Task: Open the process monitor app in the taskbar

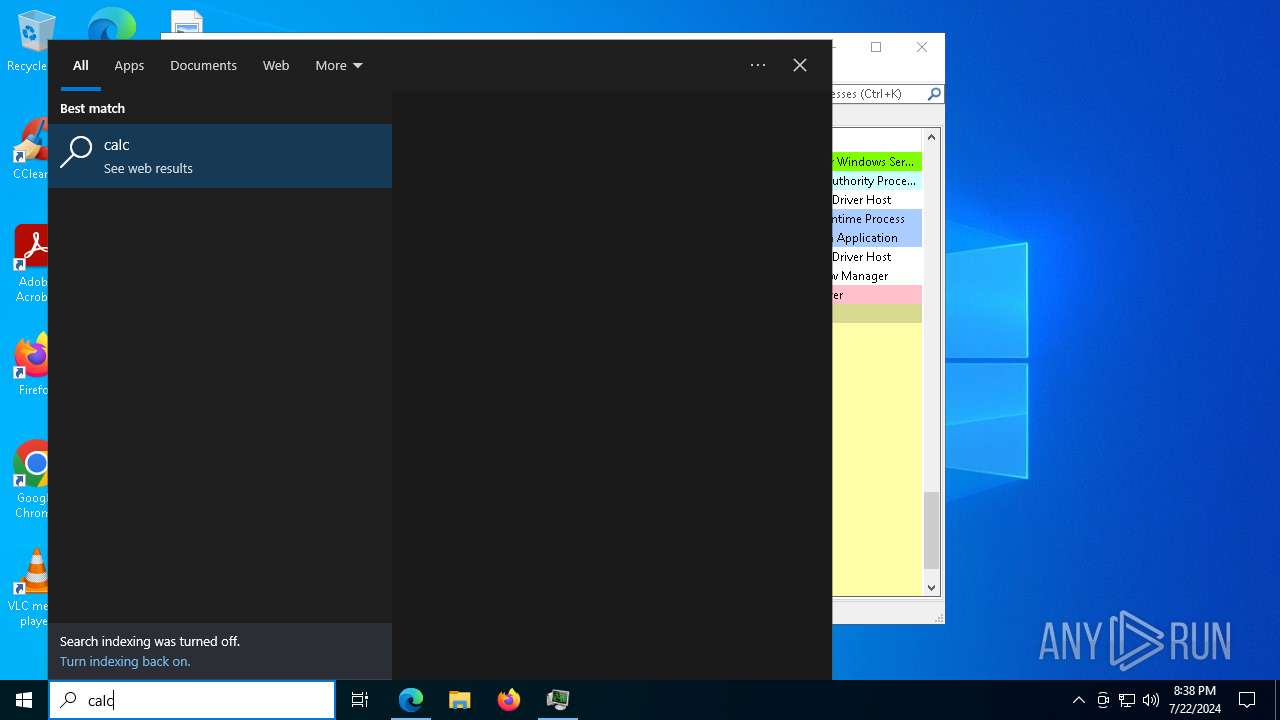Action: pyautogui.click(x=558, y=700)
